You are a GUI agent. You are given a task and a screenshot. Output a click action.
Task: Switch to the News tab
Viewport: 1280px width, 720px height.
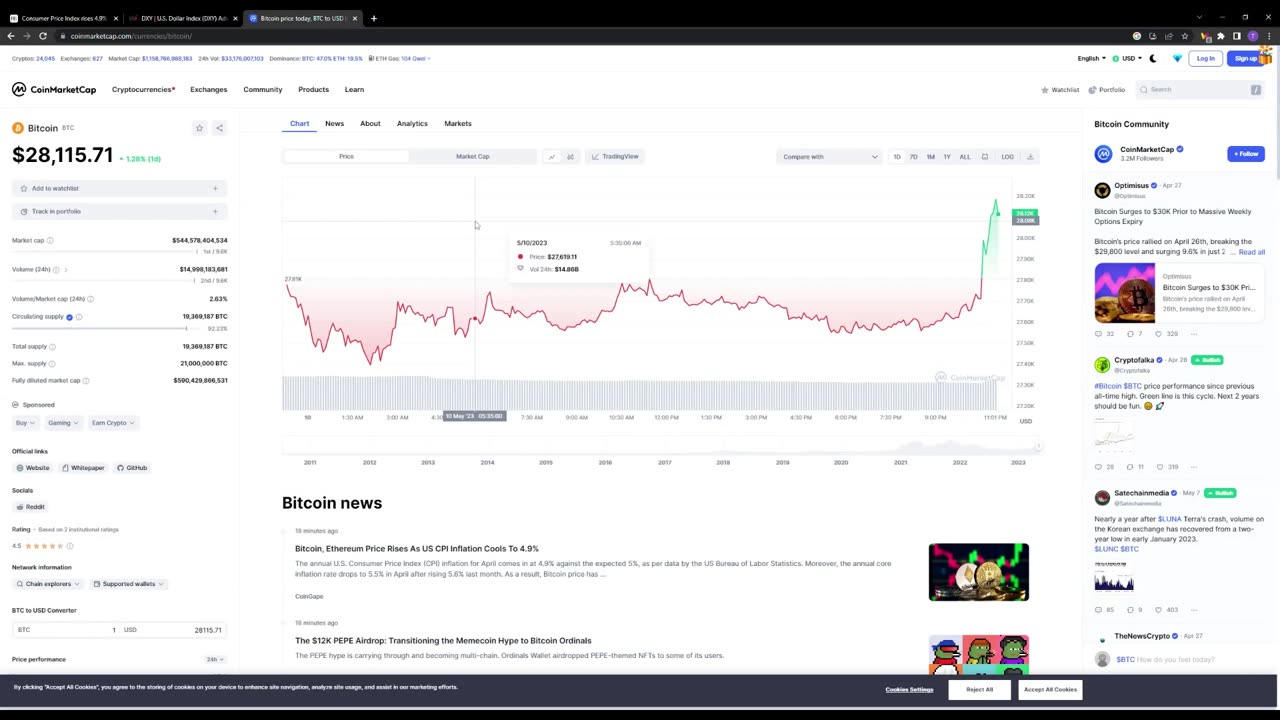click(x=334, y=124)
